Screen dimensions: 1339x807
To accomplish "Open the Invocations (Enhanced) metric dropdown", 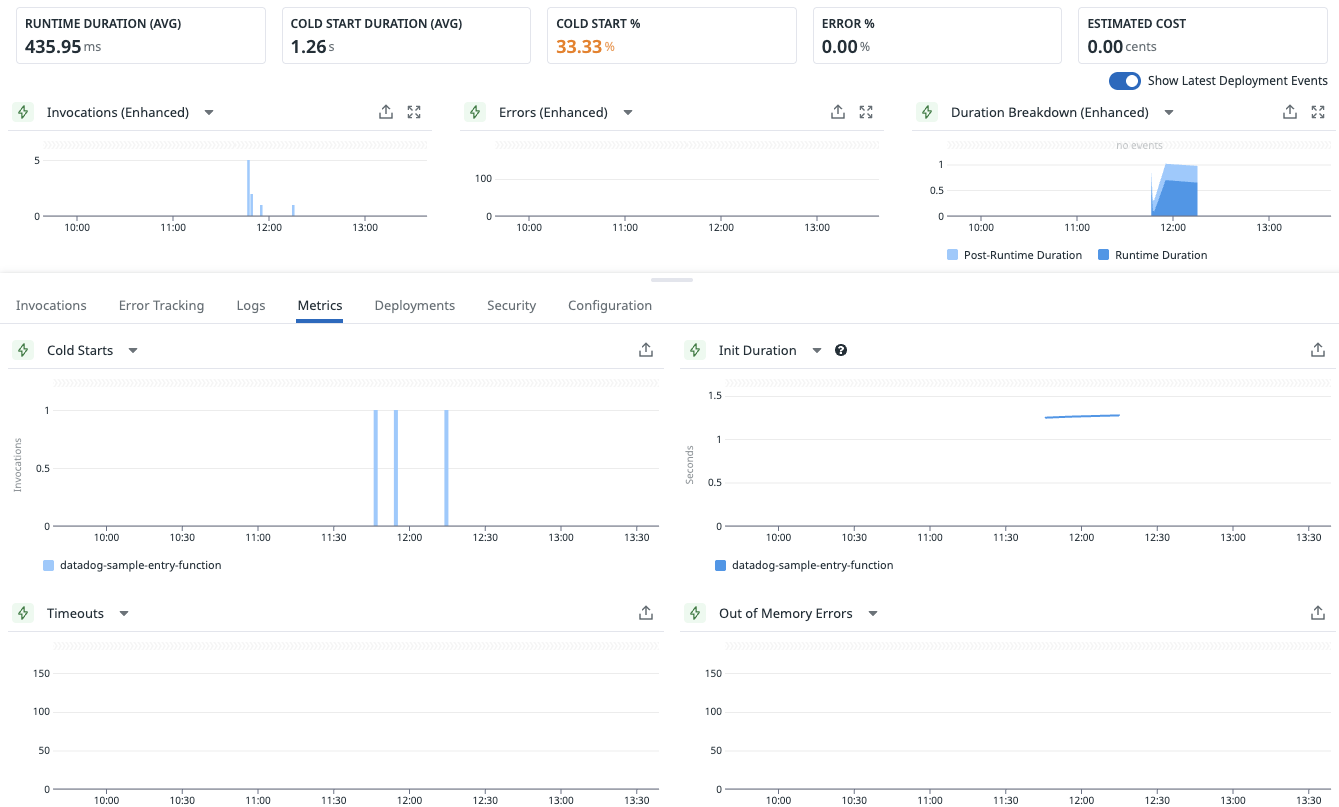I will [x=209, y=112].
